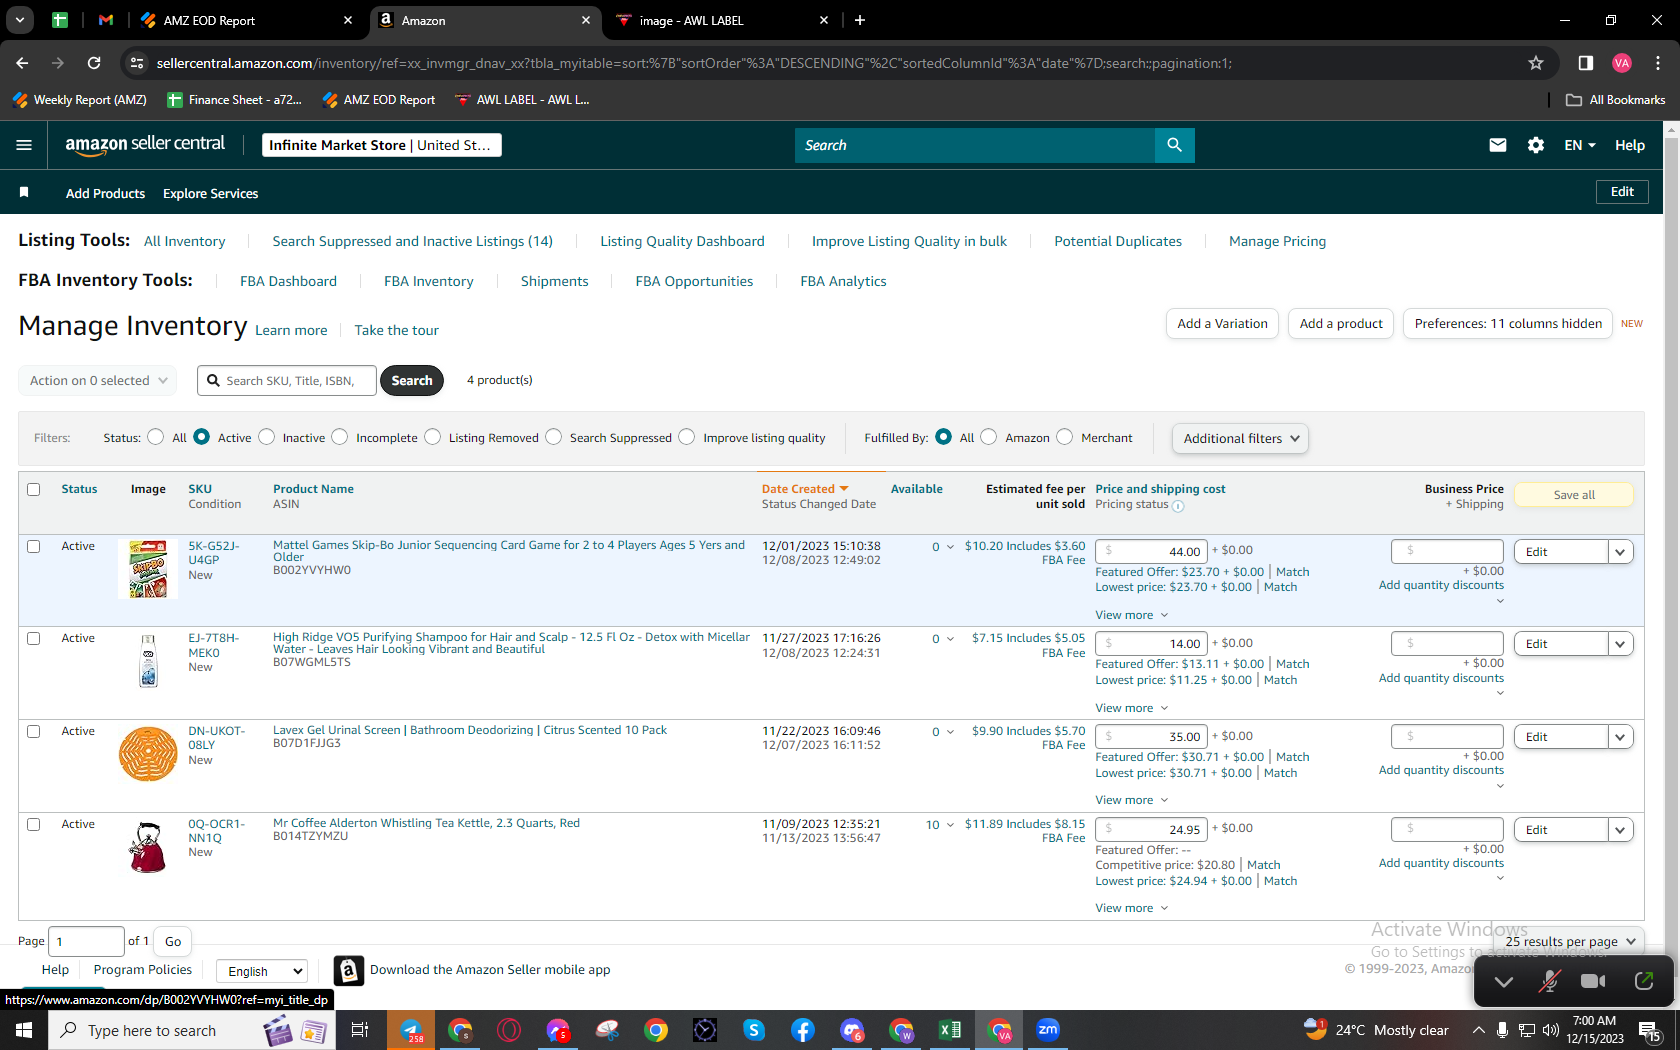
Task: Click the SKU search input field
Action: (x=287, y=380)
